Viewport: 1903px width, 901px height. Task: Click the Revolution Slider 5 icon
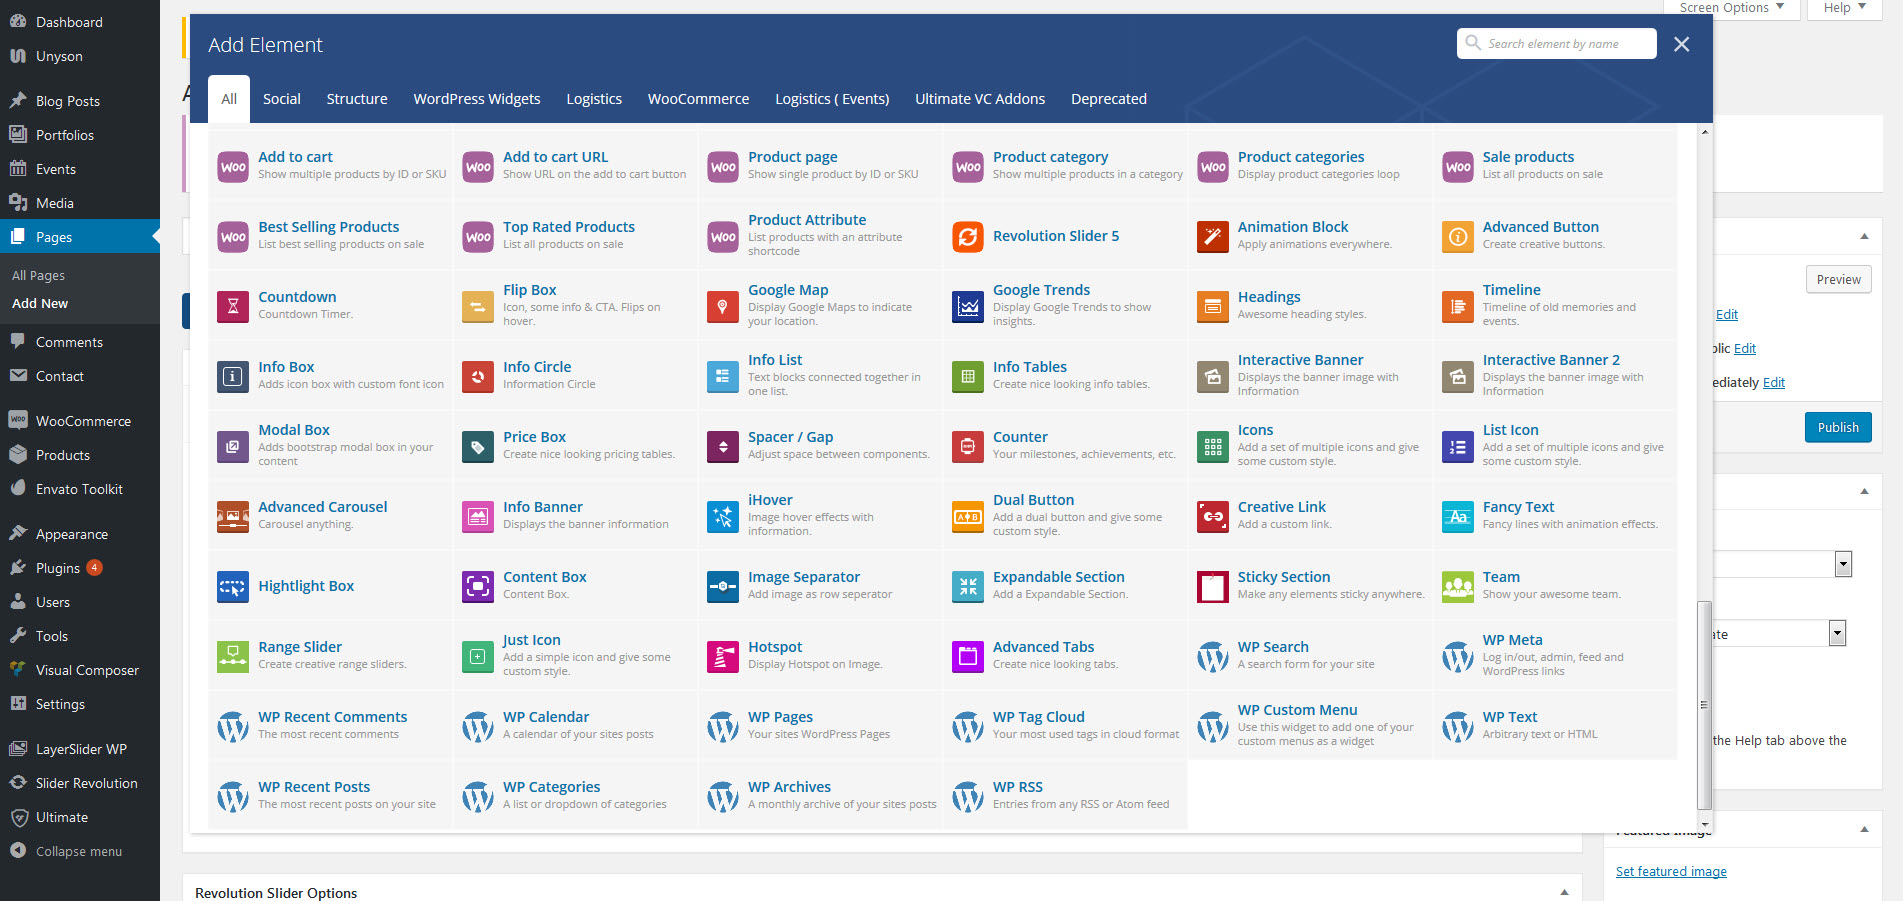coord(968,236)
